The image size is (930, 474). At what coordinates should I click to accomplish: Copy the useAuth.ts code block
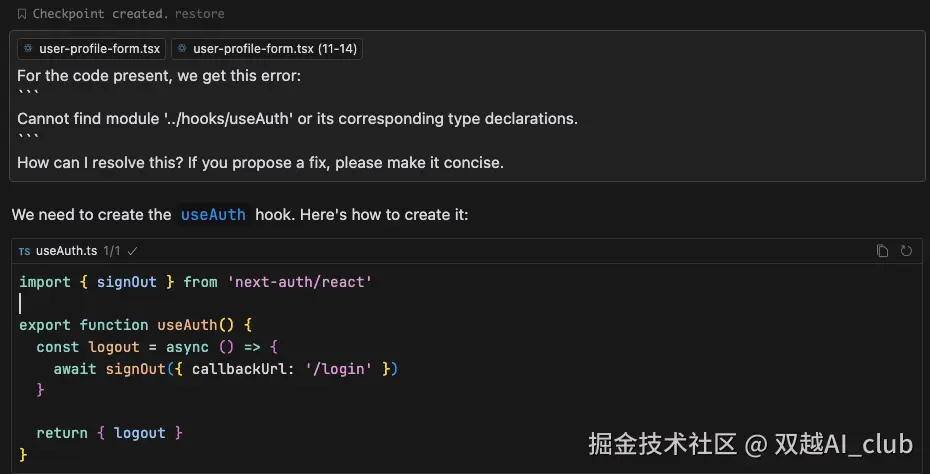point(882,251)
